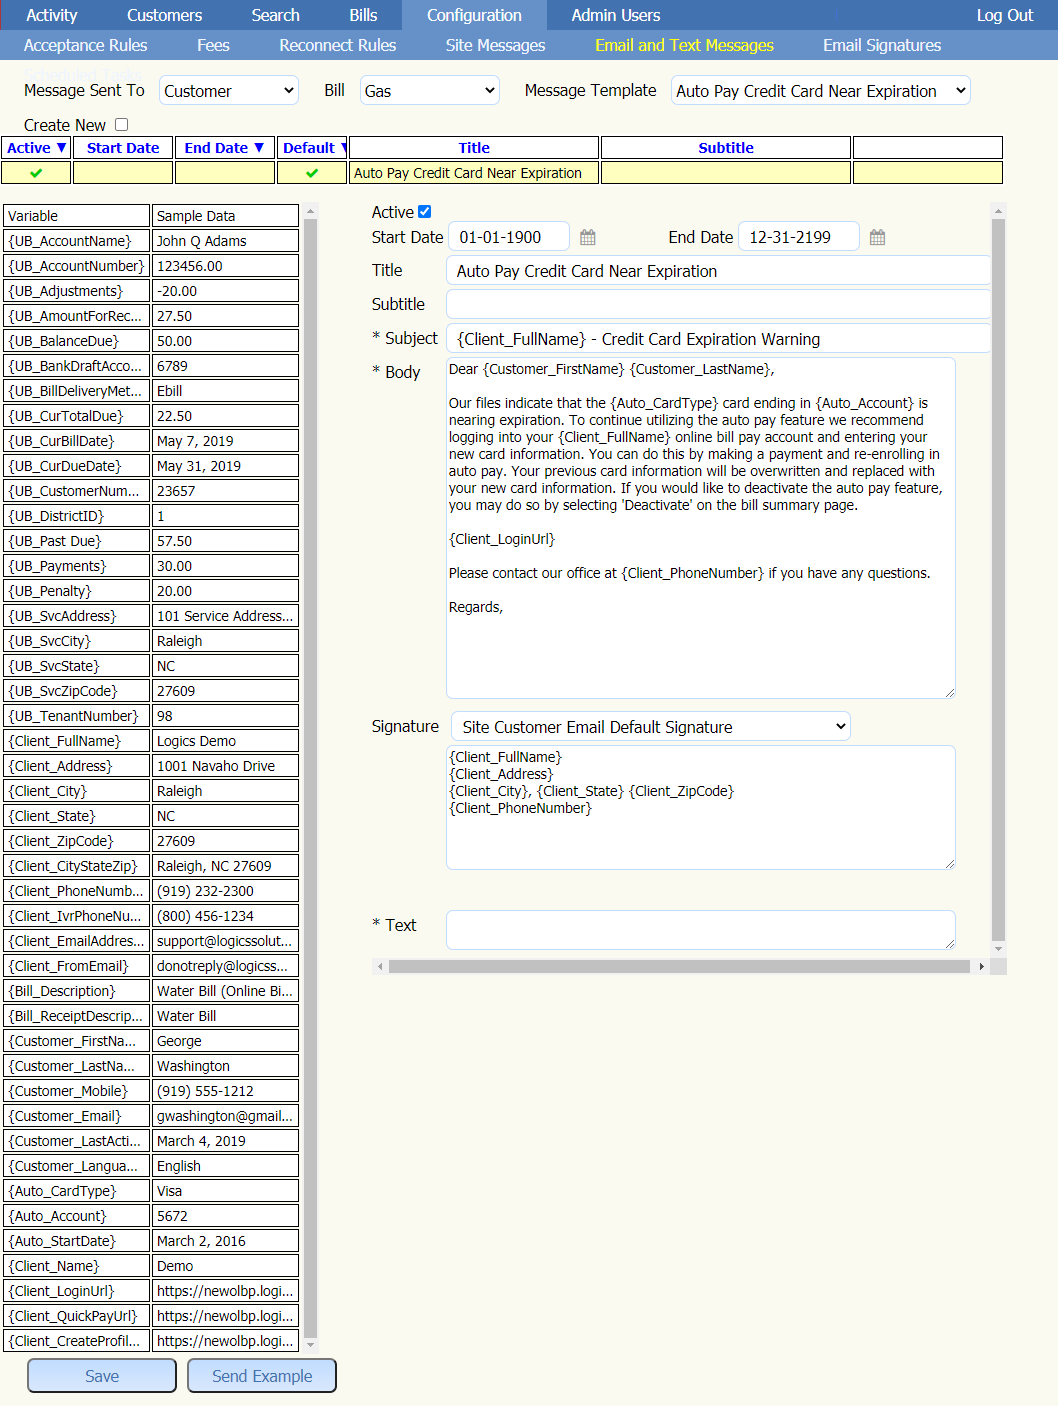
Task: Click the variable list scroll-down arrow
Action: pos(310,1345)
